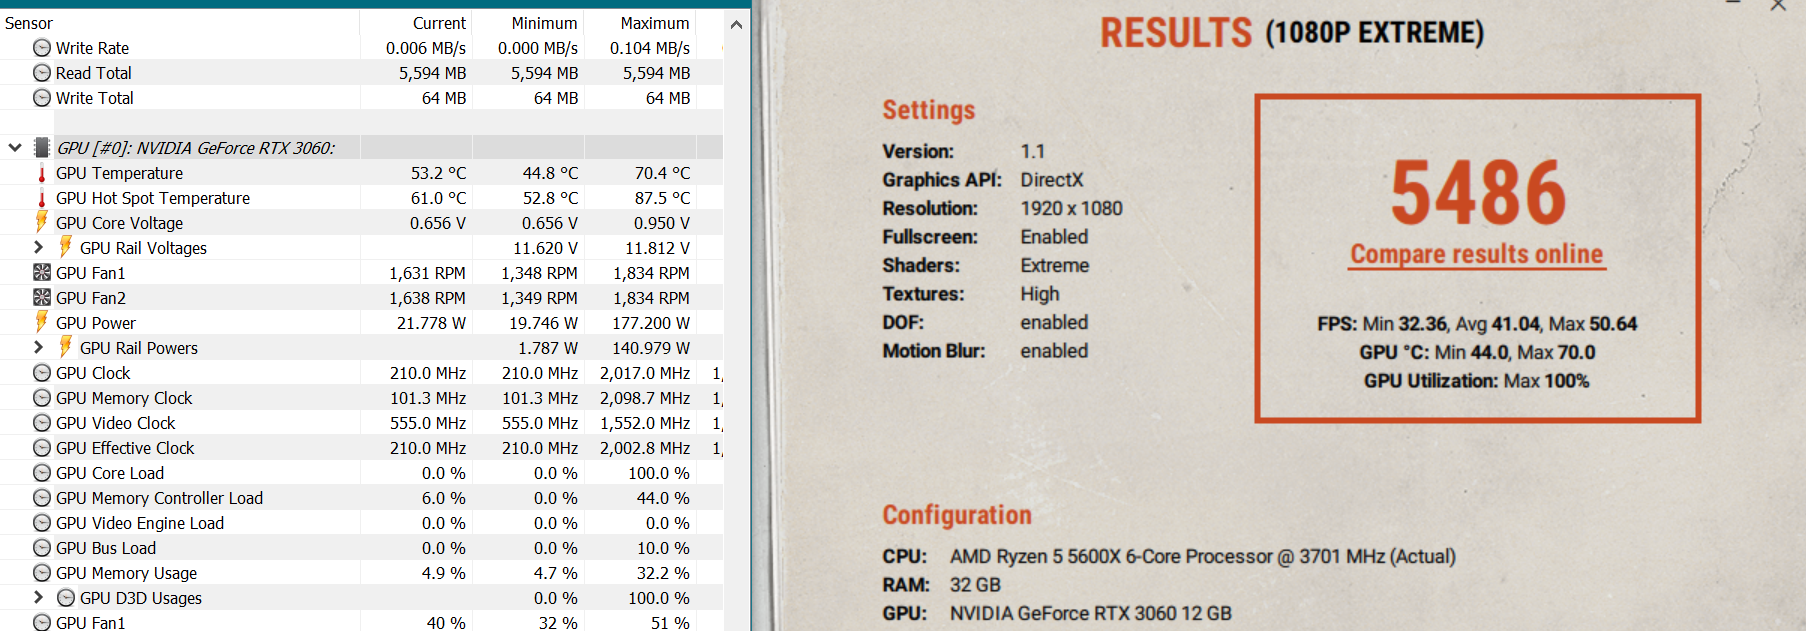Click the 53.2 °C current GPU temperature
The height and width of the screenshot is (631, 1806).
coord(438,173)
